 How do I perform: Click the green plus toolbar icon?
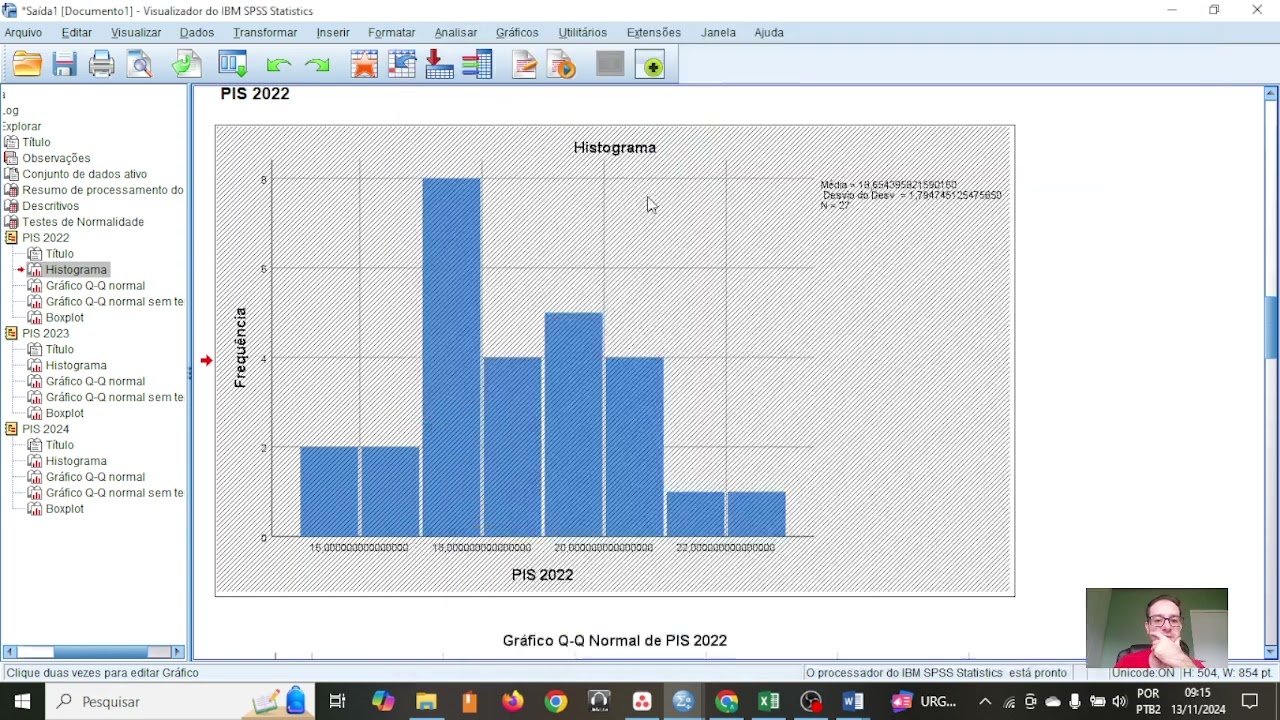(652, 66)
